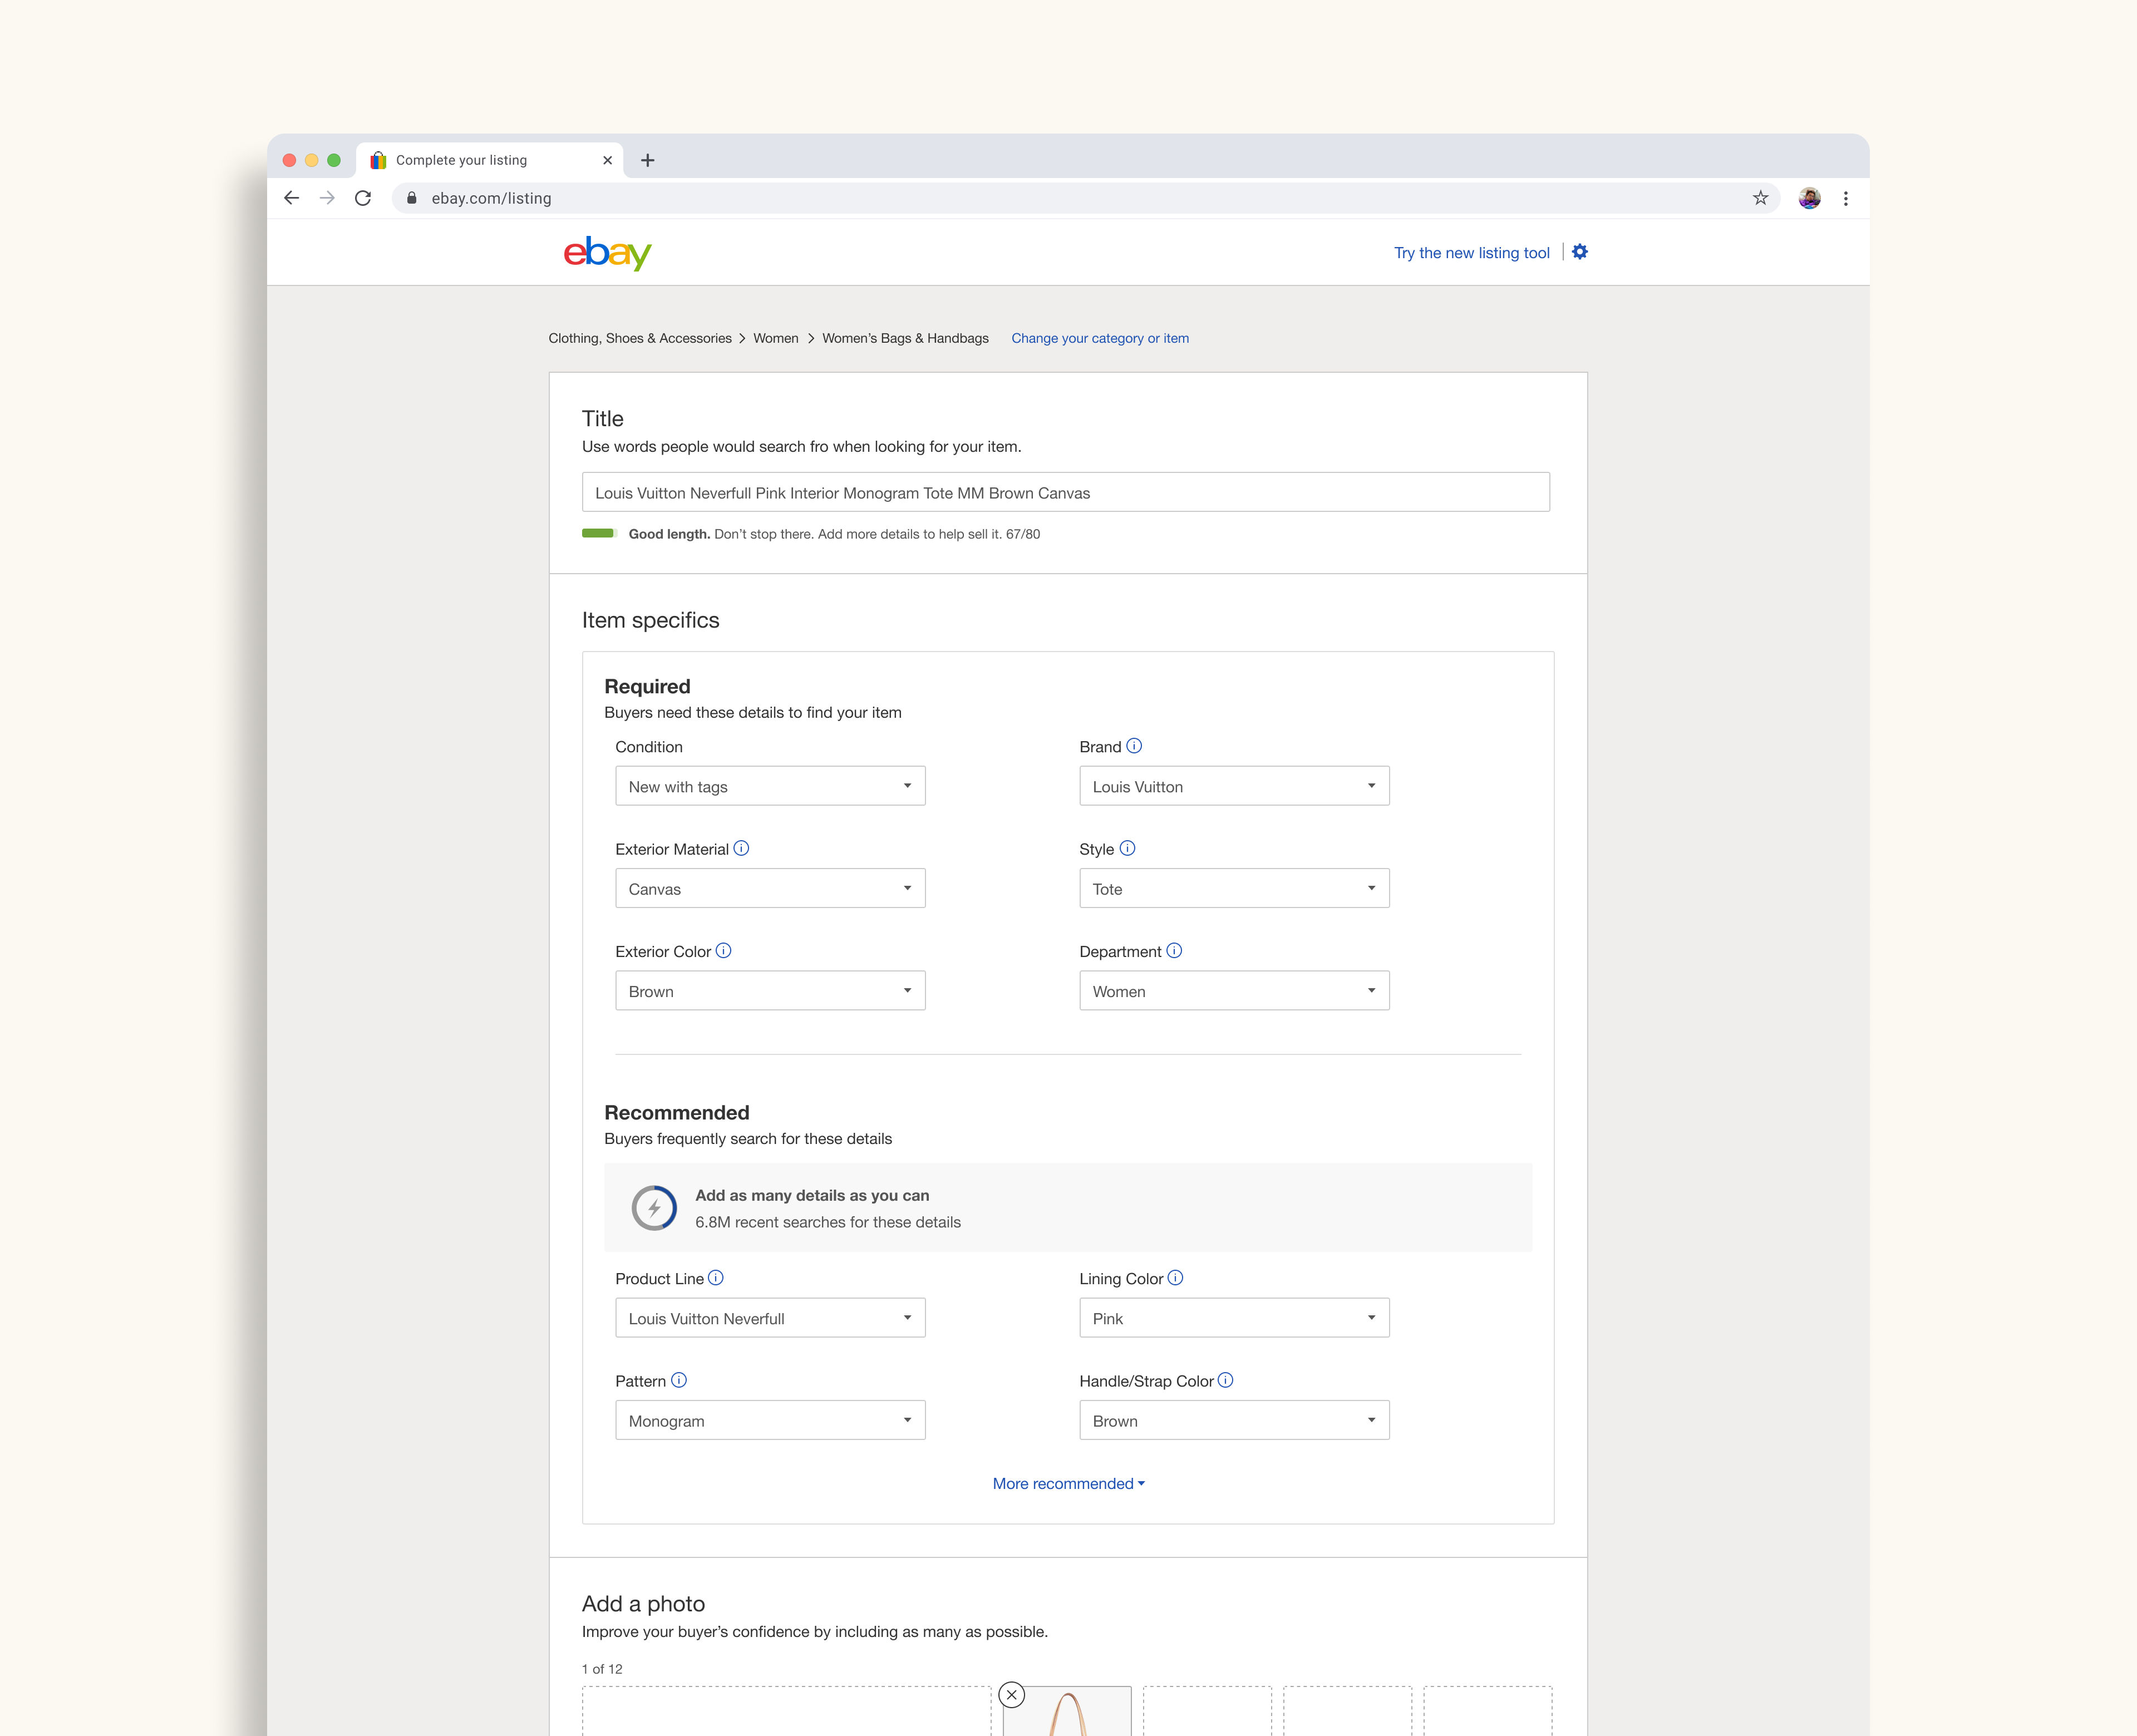Click the browser forward arrow

(x=327, y=198)
